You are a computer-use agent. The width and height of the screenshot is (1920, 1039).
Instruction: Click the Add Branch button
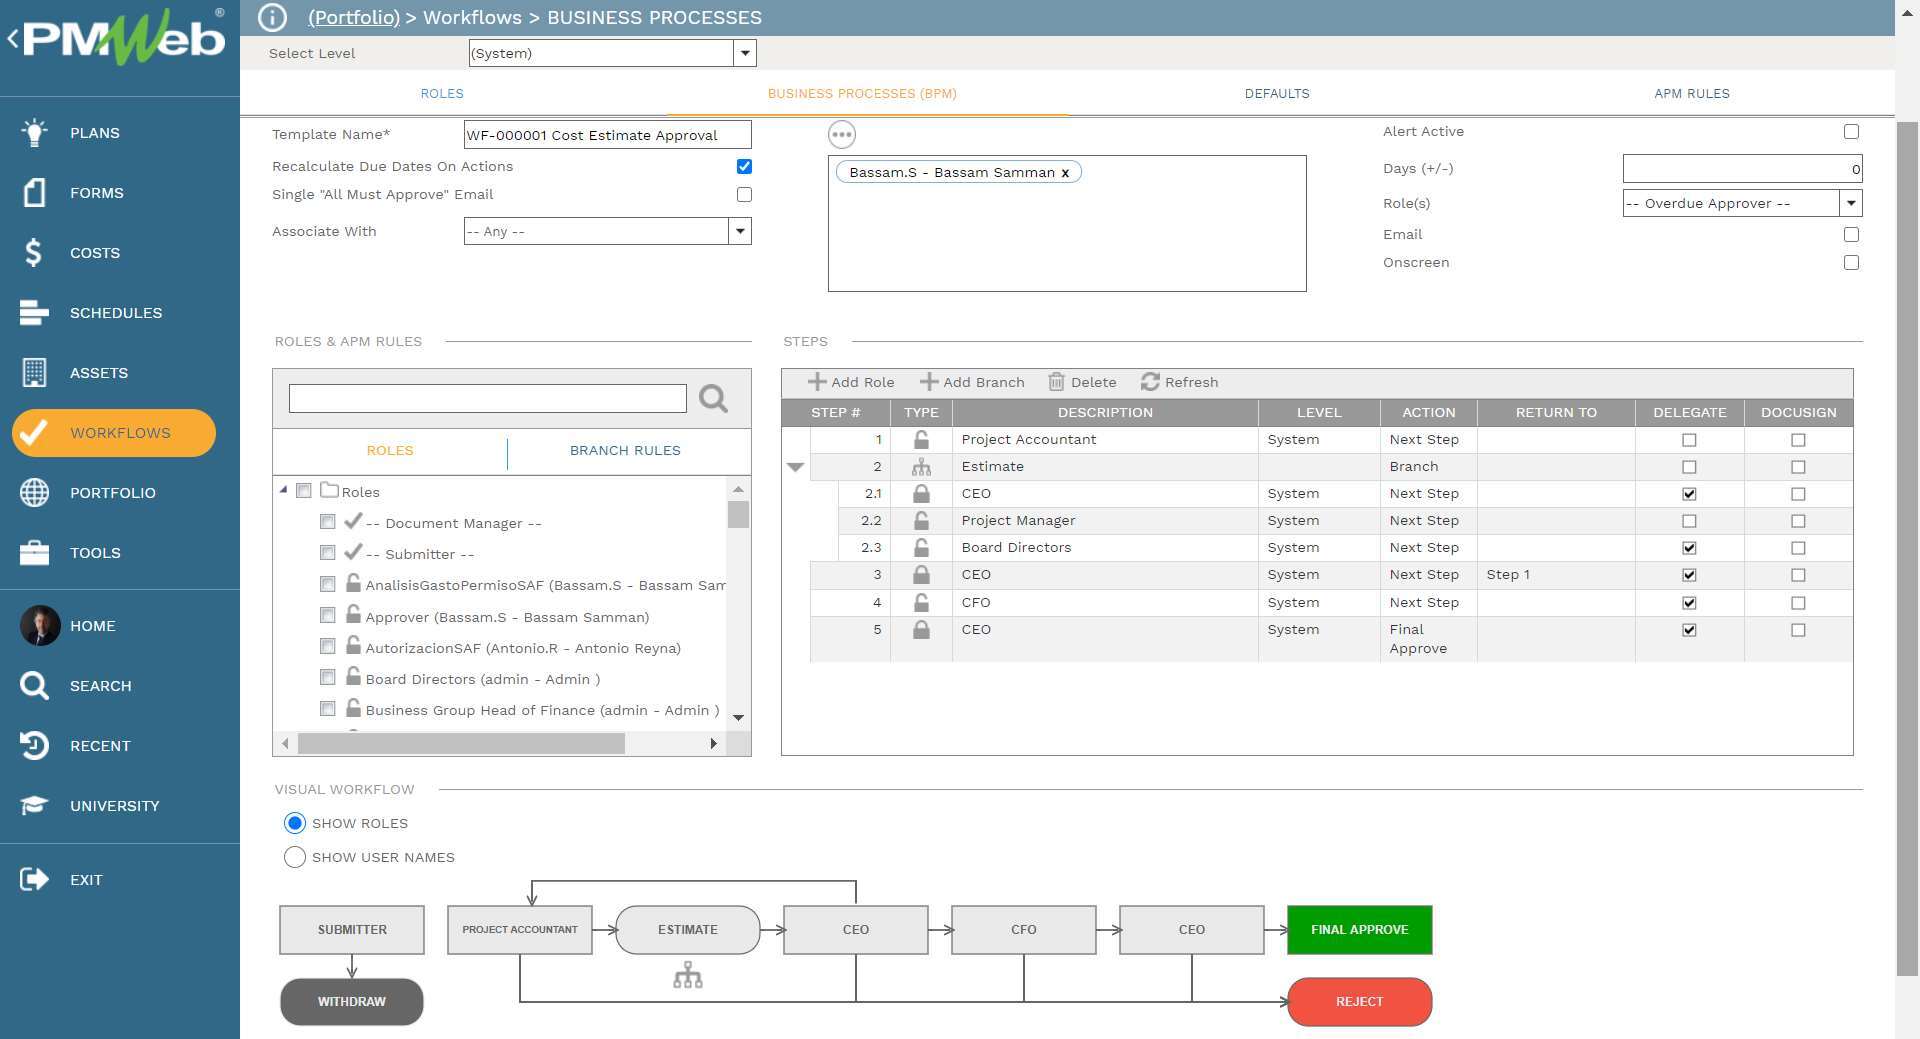972,382
